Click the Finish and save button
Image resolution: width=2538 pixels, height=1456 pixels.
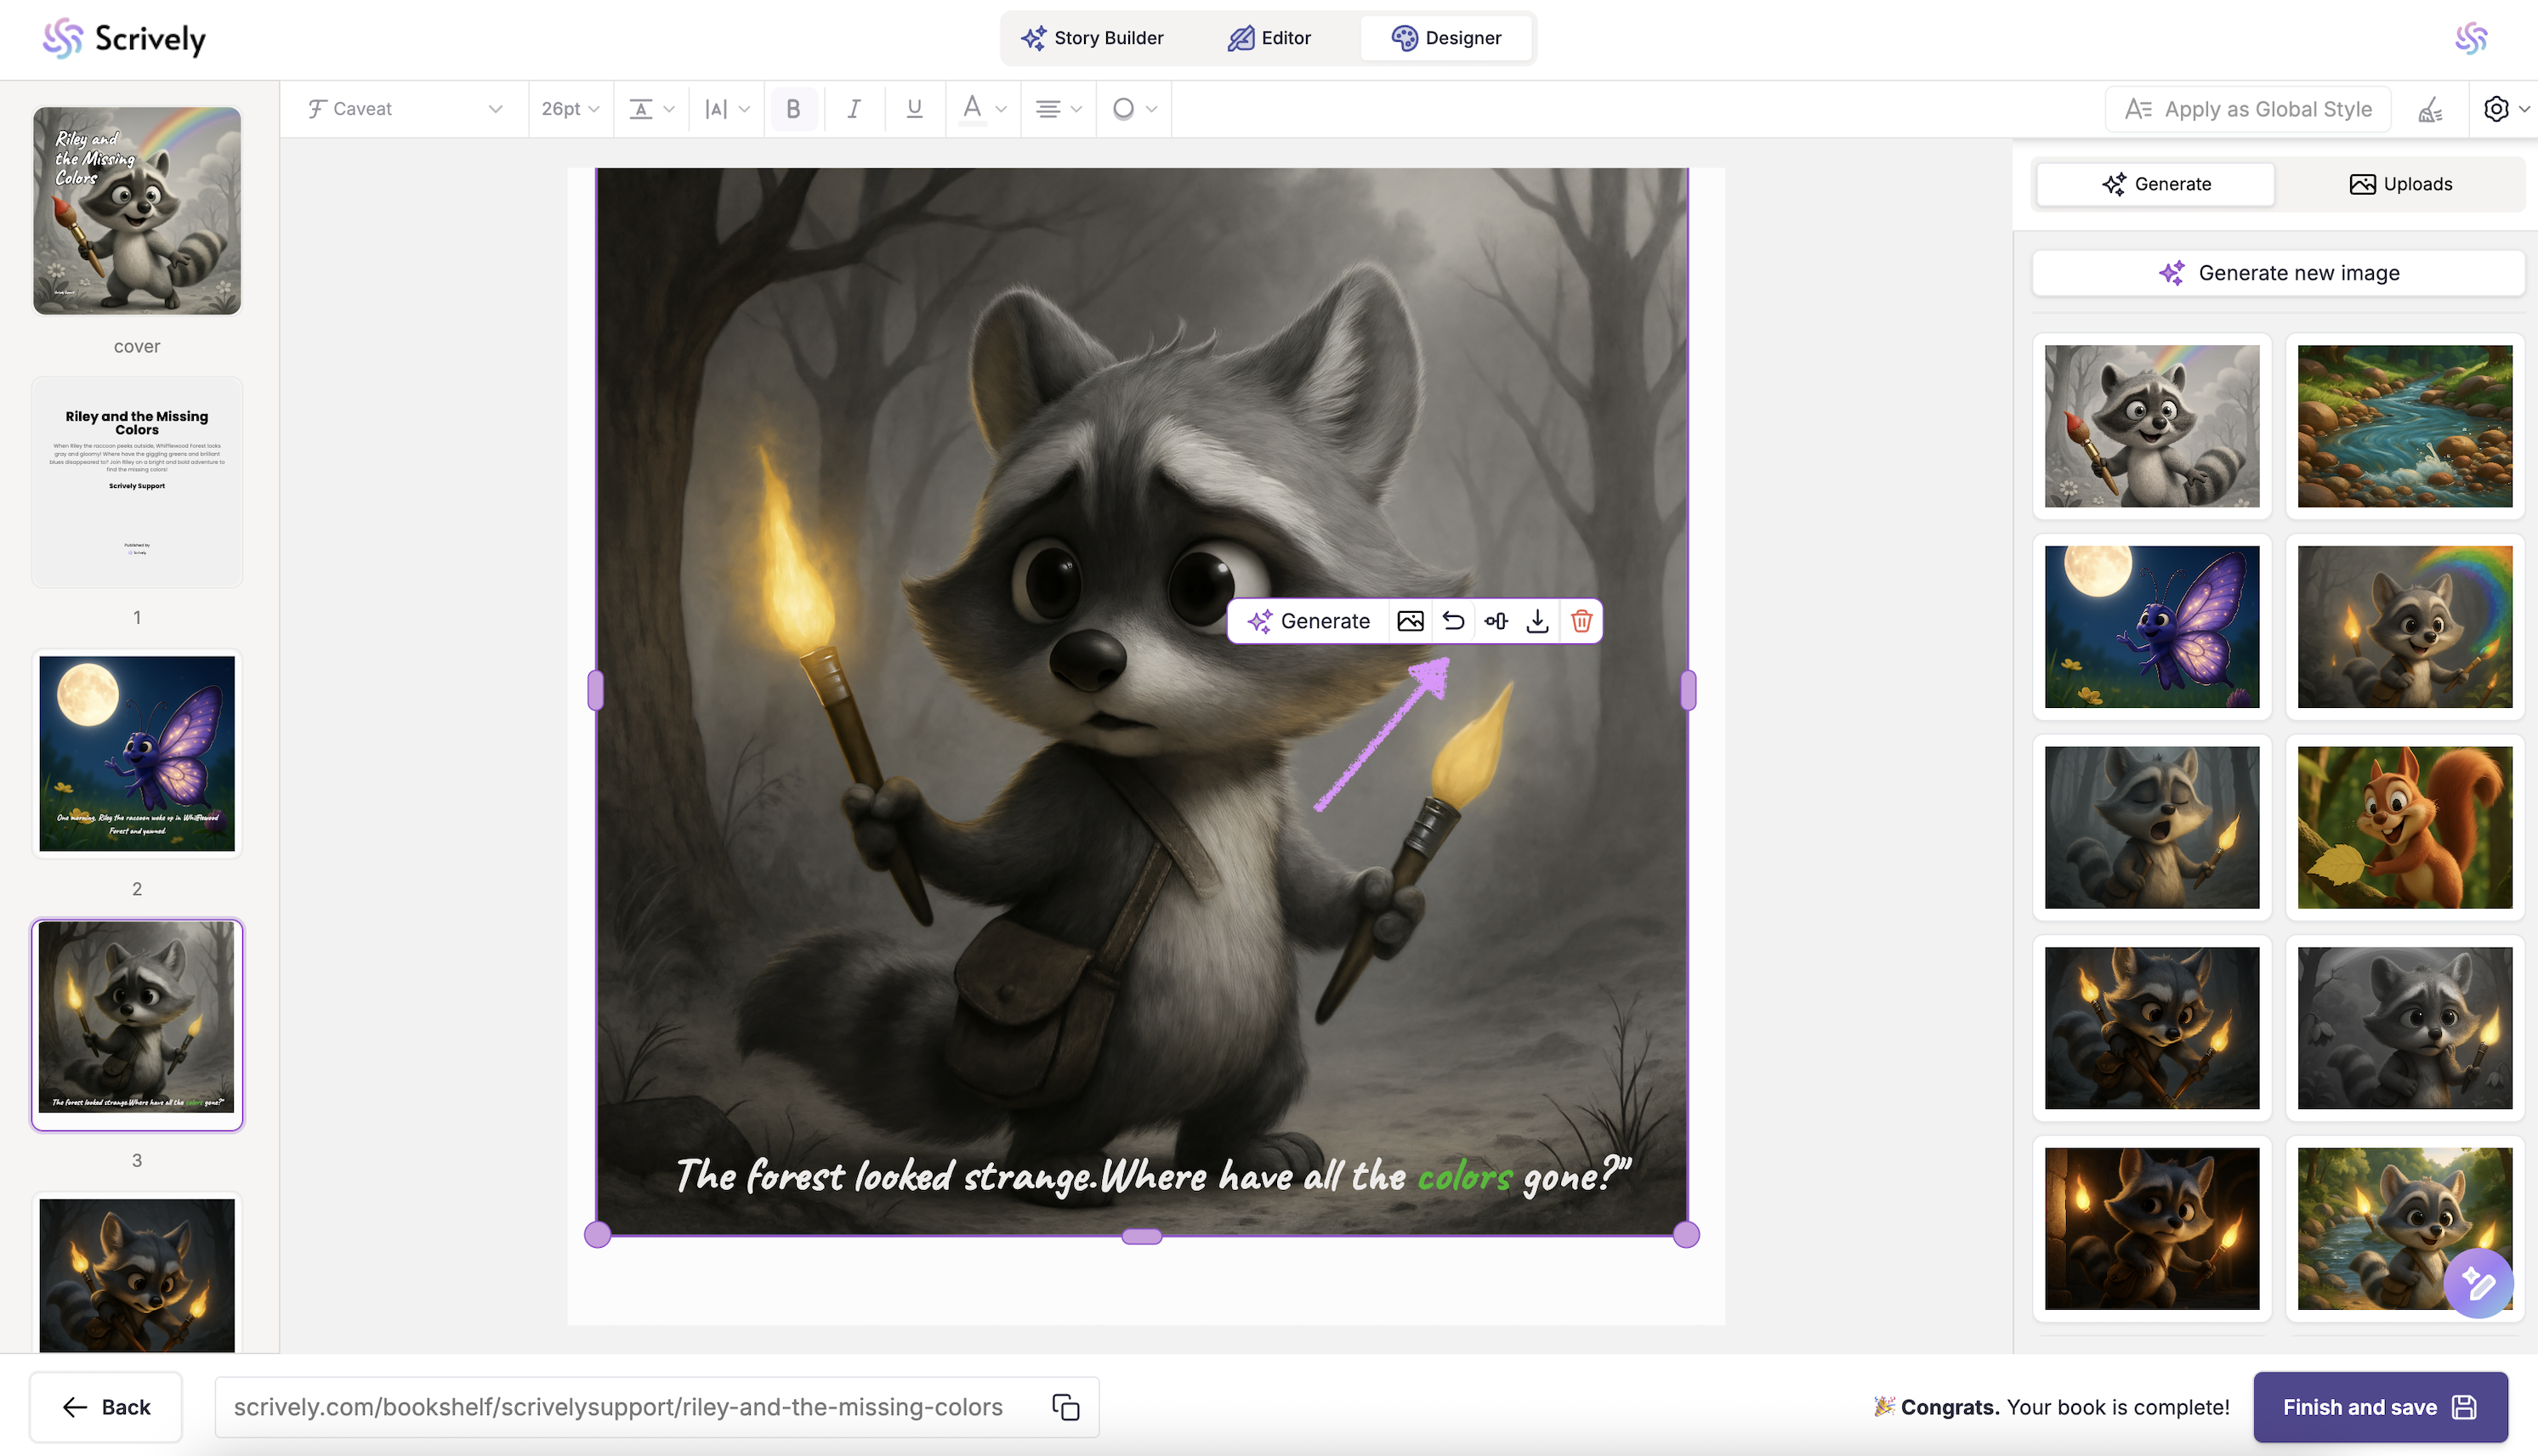[x=2379, y=1407]
